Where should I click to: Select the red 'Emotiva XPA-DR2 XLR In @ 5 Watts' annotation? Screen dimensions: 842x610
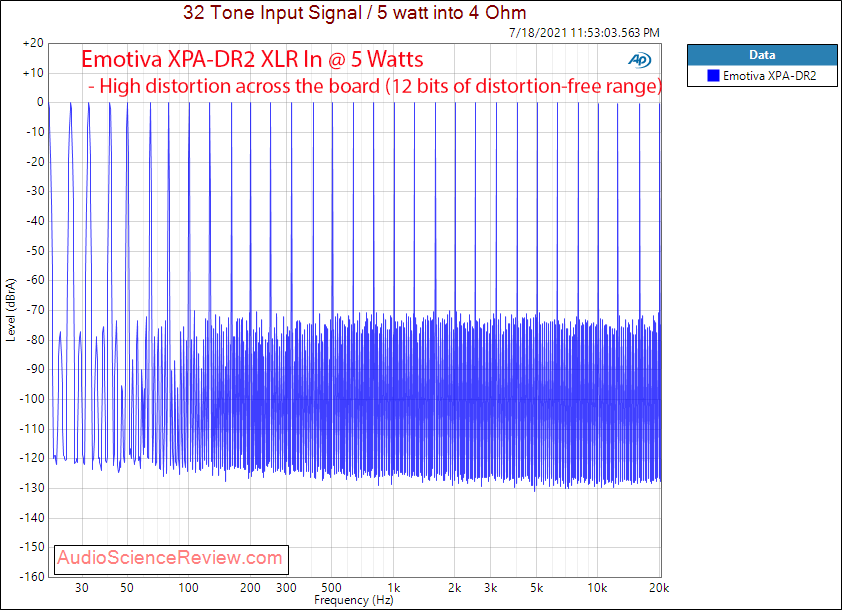tap(252, 59)
